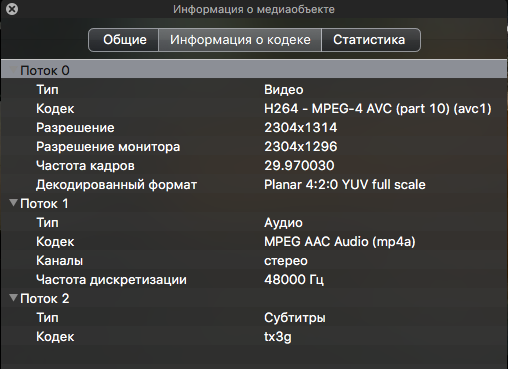Switch to the Статистика tab
Screen dimensions: 508x369
(x=371, y=40)
